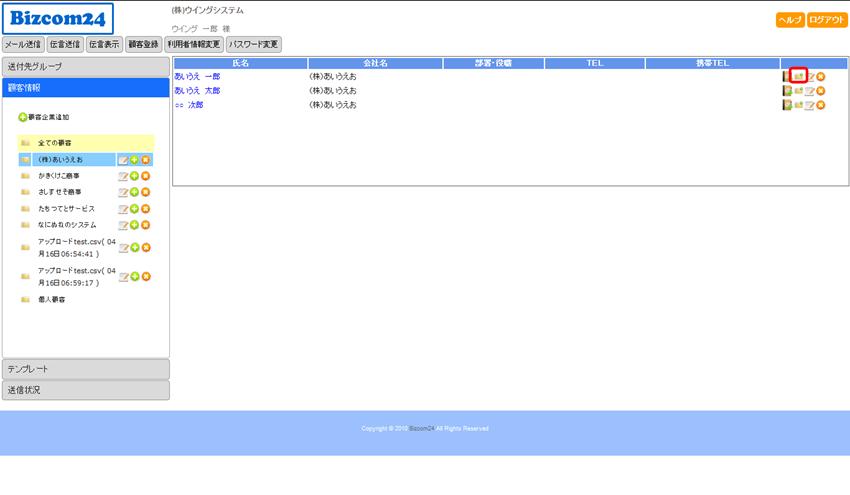Open the メール送信 menu tab
This screenshot has width=850, height=495.
(x=23, y=44)
